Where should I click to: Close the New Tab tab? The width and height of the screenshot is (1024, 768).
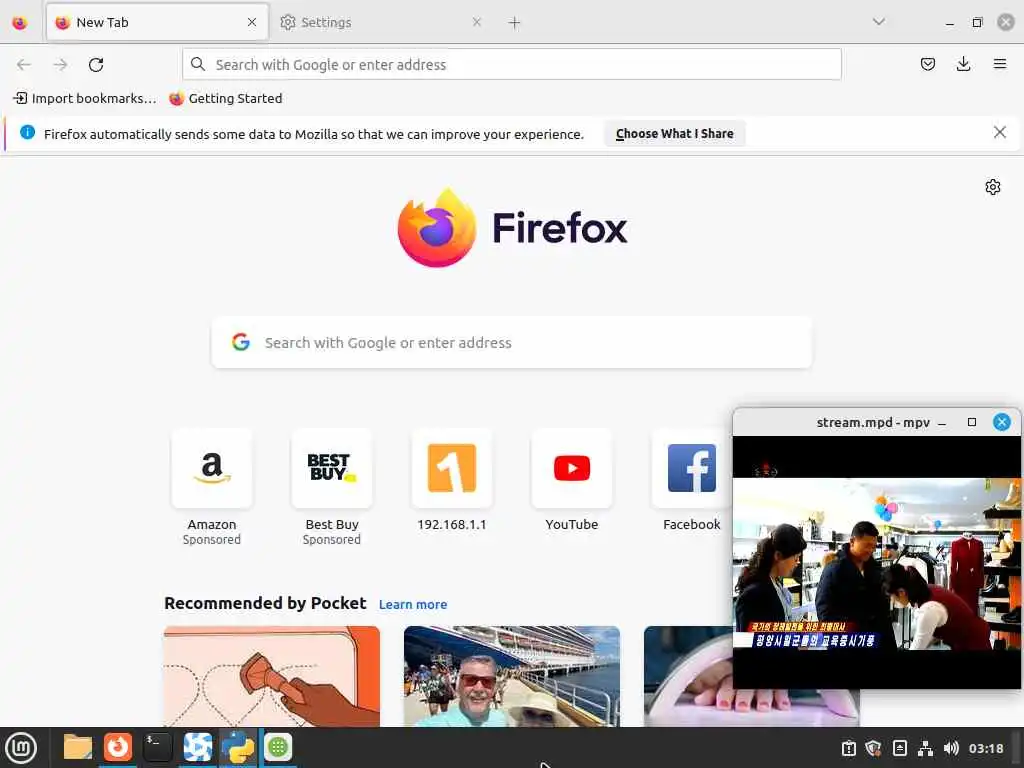click(x=252, y=22)
